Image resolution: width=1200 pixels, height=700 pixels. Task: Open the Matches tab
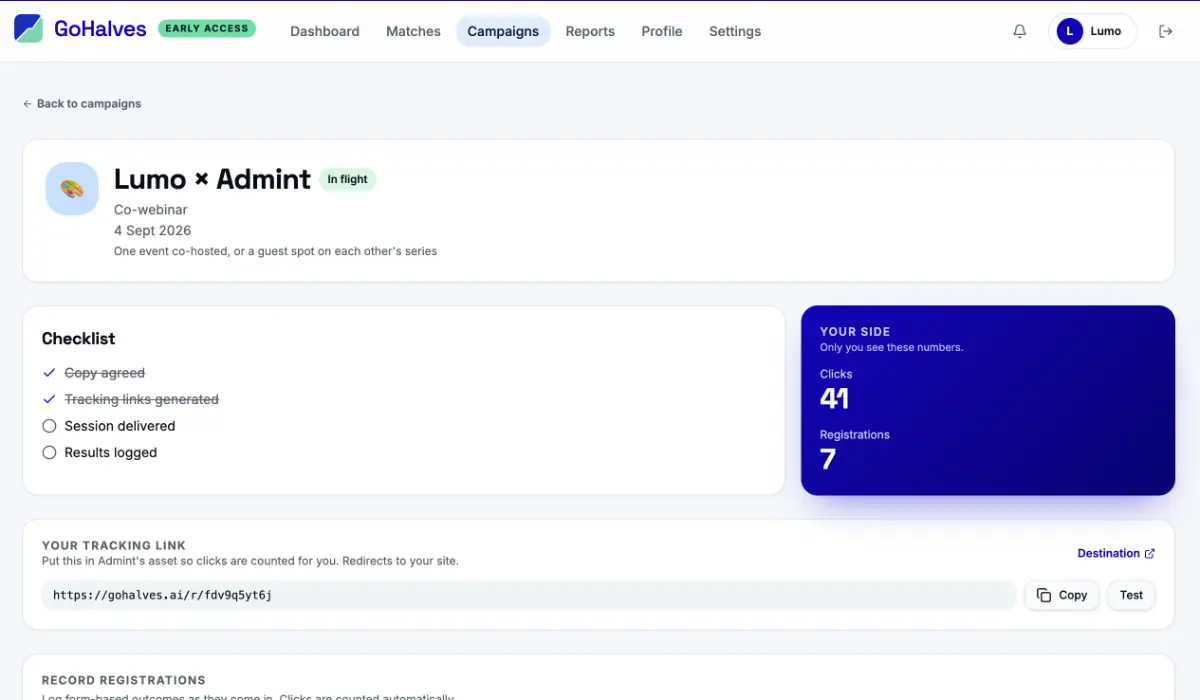[413, 31]
